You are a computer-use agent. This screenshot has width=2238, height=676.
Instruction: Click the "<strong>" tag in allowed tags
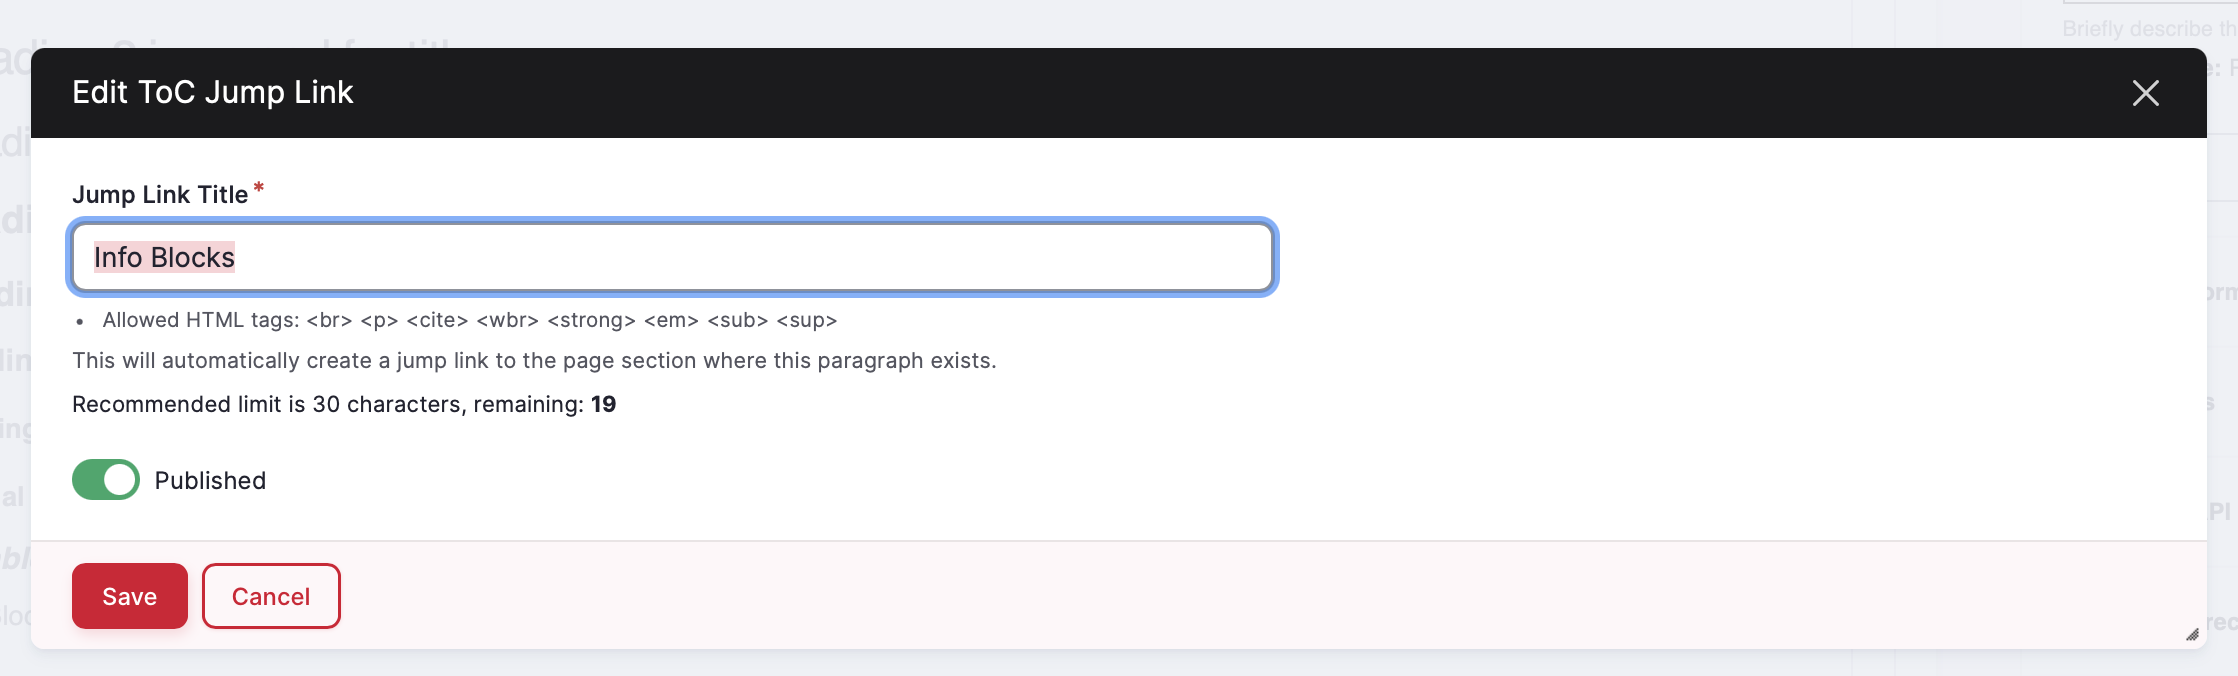[x=591, y=320]
